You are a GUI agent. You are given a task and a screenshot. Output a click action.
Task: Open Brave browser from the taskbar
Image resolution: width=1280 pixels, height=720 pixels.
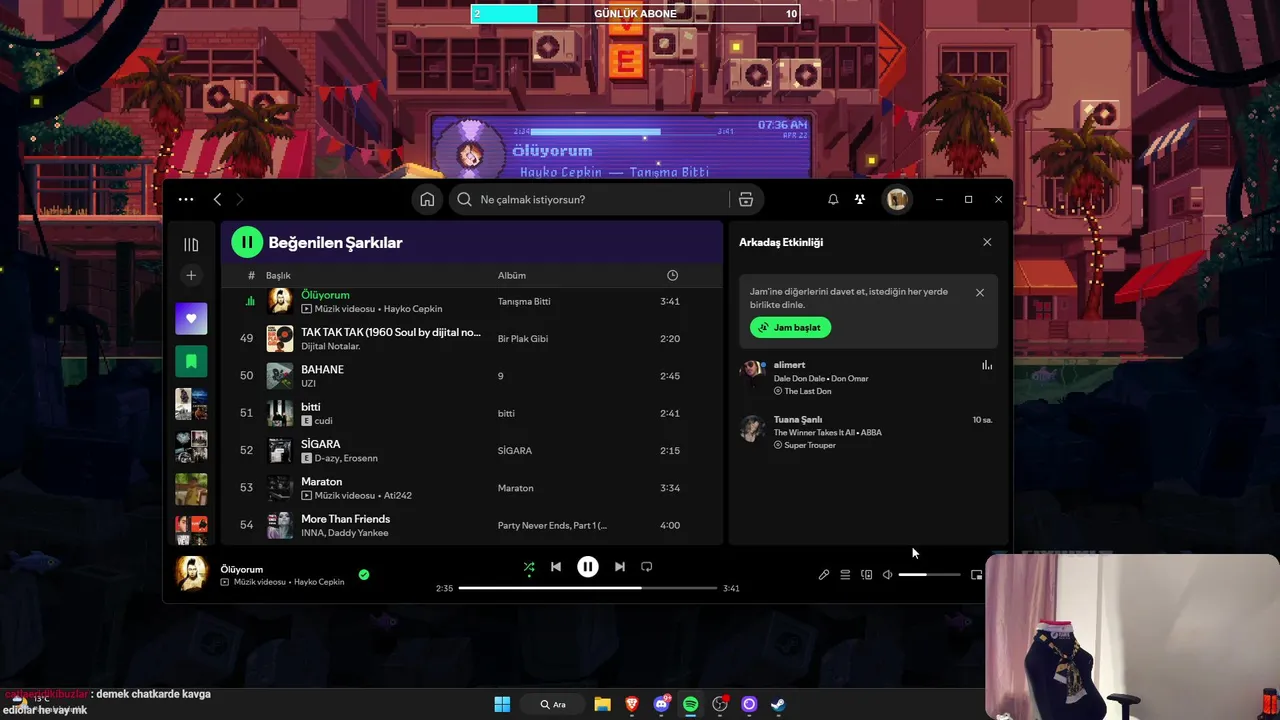(632, 704)
